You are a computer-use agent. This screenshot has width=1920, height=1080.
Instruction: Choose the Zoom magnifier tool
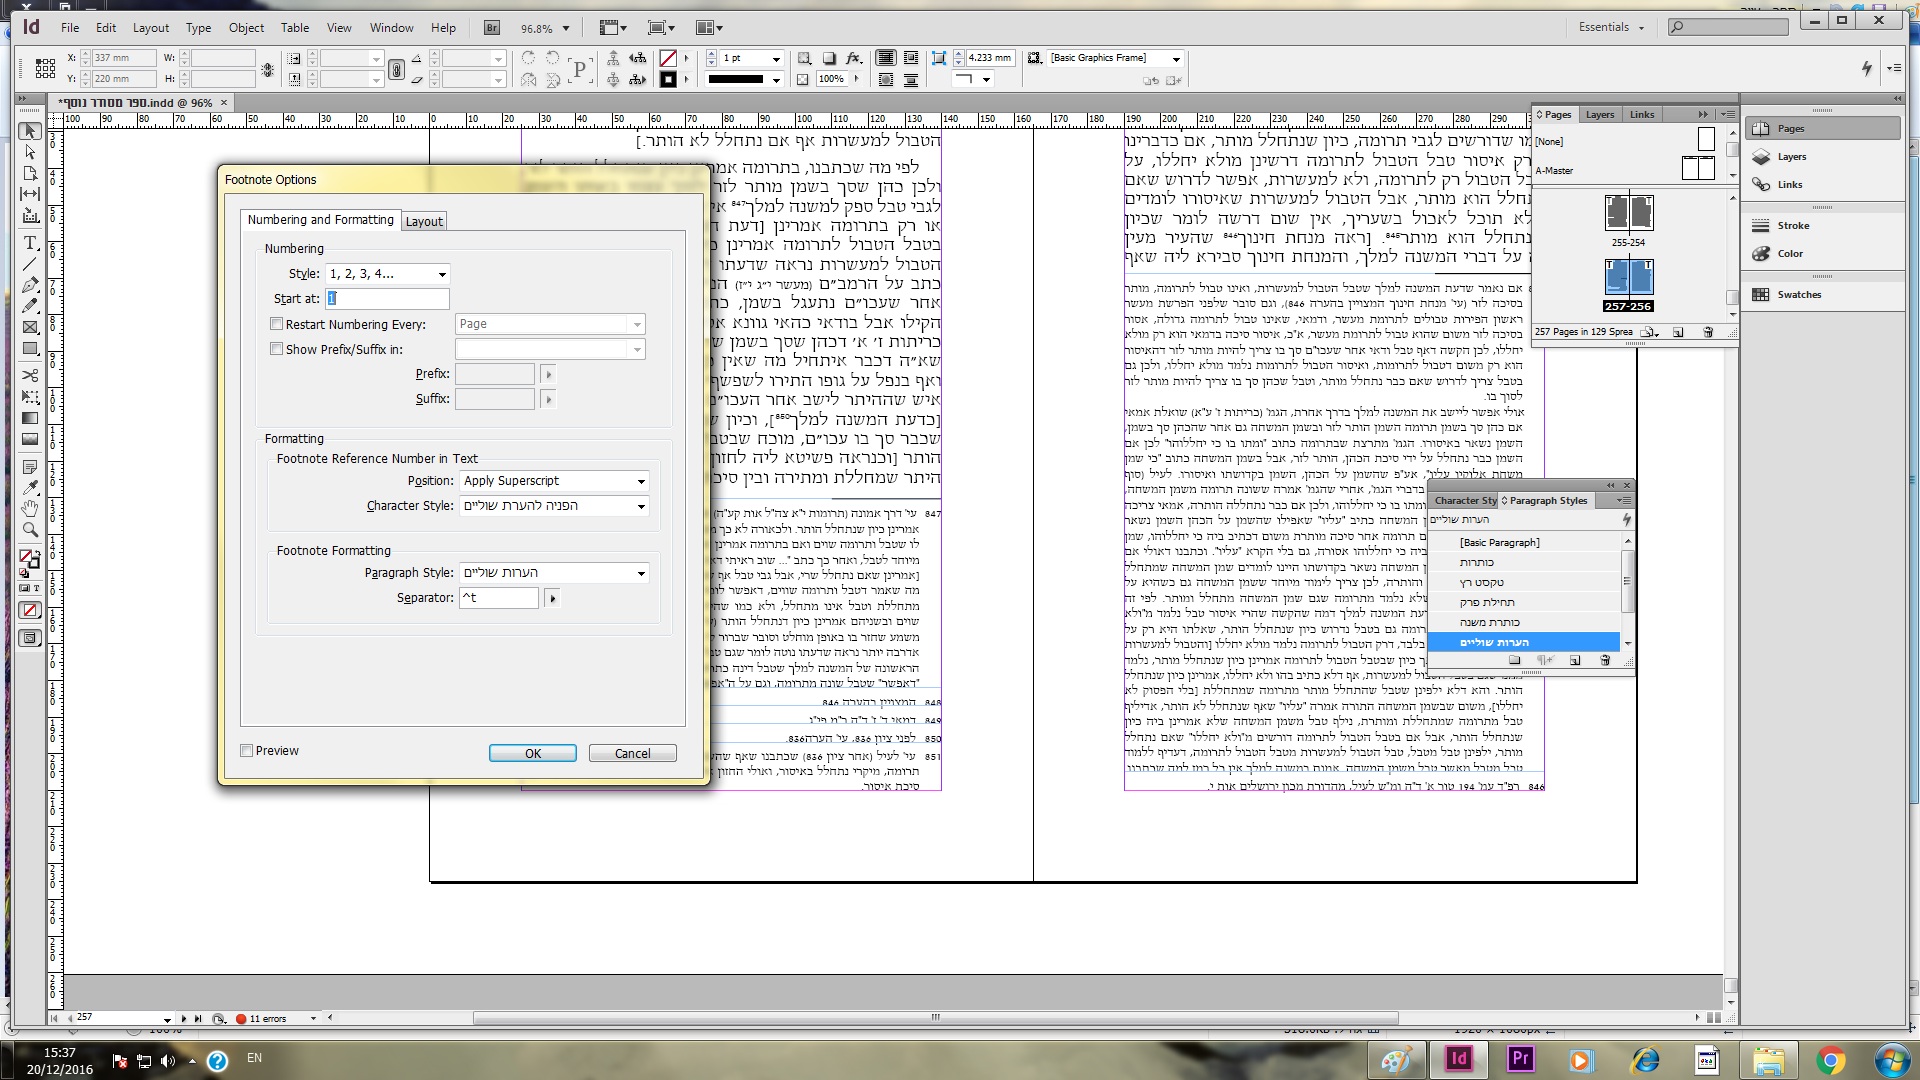point(30,530)
